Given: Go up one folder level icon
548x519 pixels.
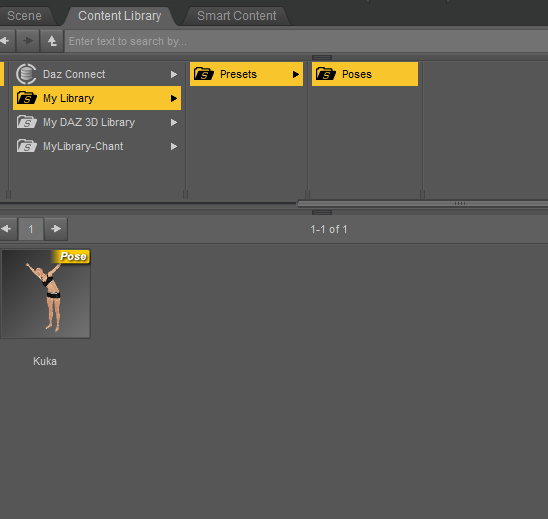Looking at the screenshot, I should coord(52,41).
